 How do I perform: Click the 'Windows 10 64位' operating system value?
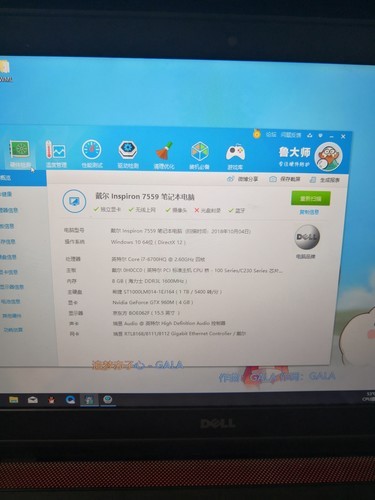148,242
